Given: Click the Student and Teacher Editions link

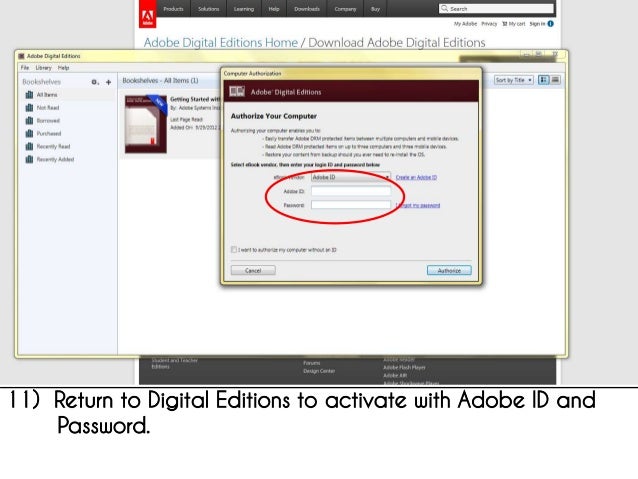Looking at the screenshot, I should (175, 363).
